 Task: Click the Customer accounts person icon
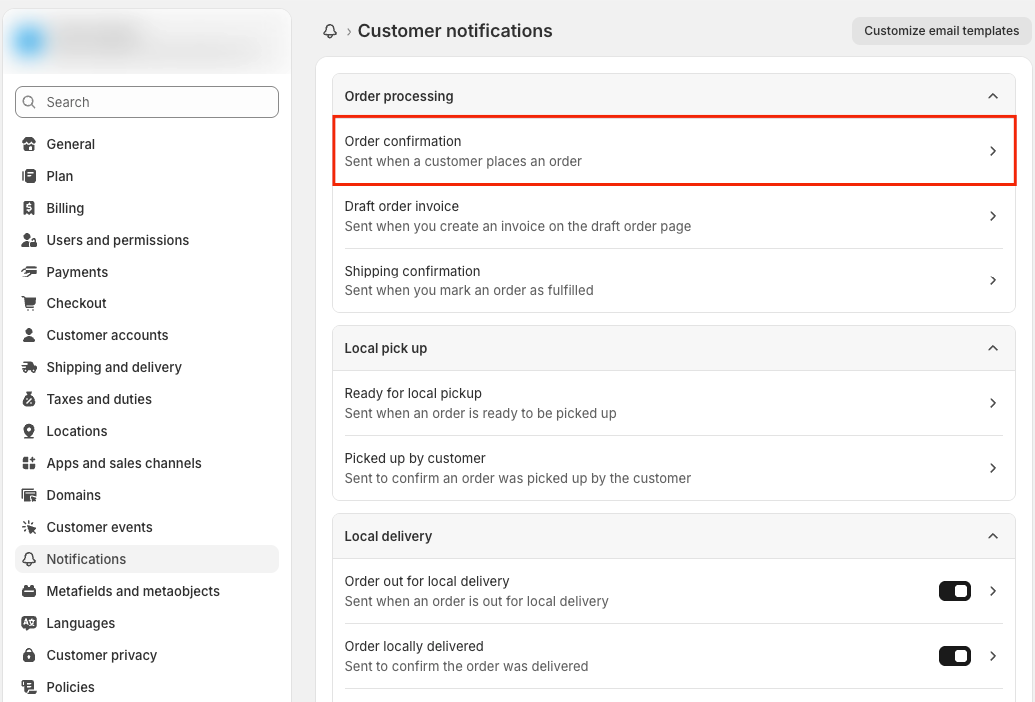[x=29, y=335]
